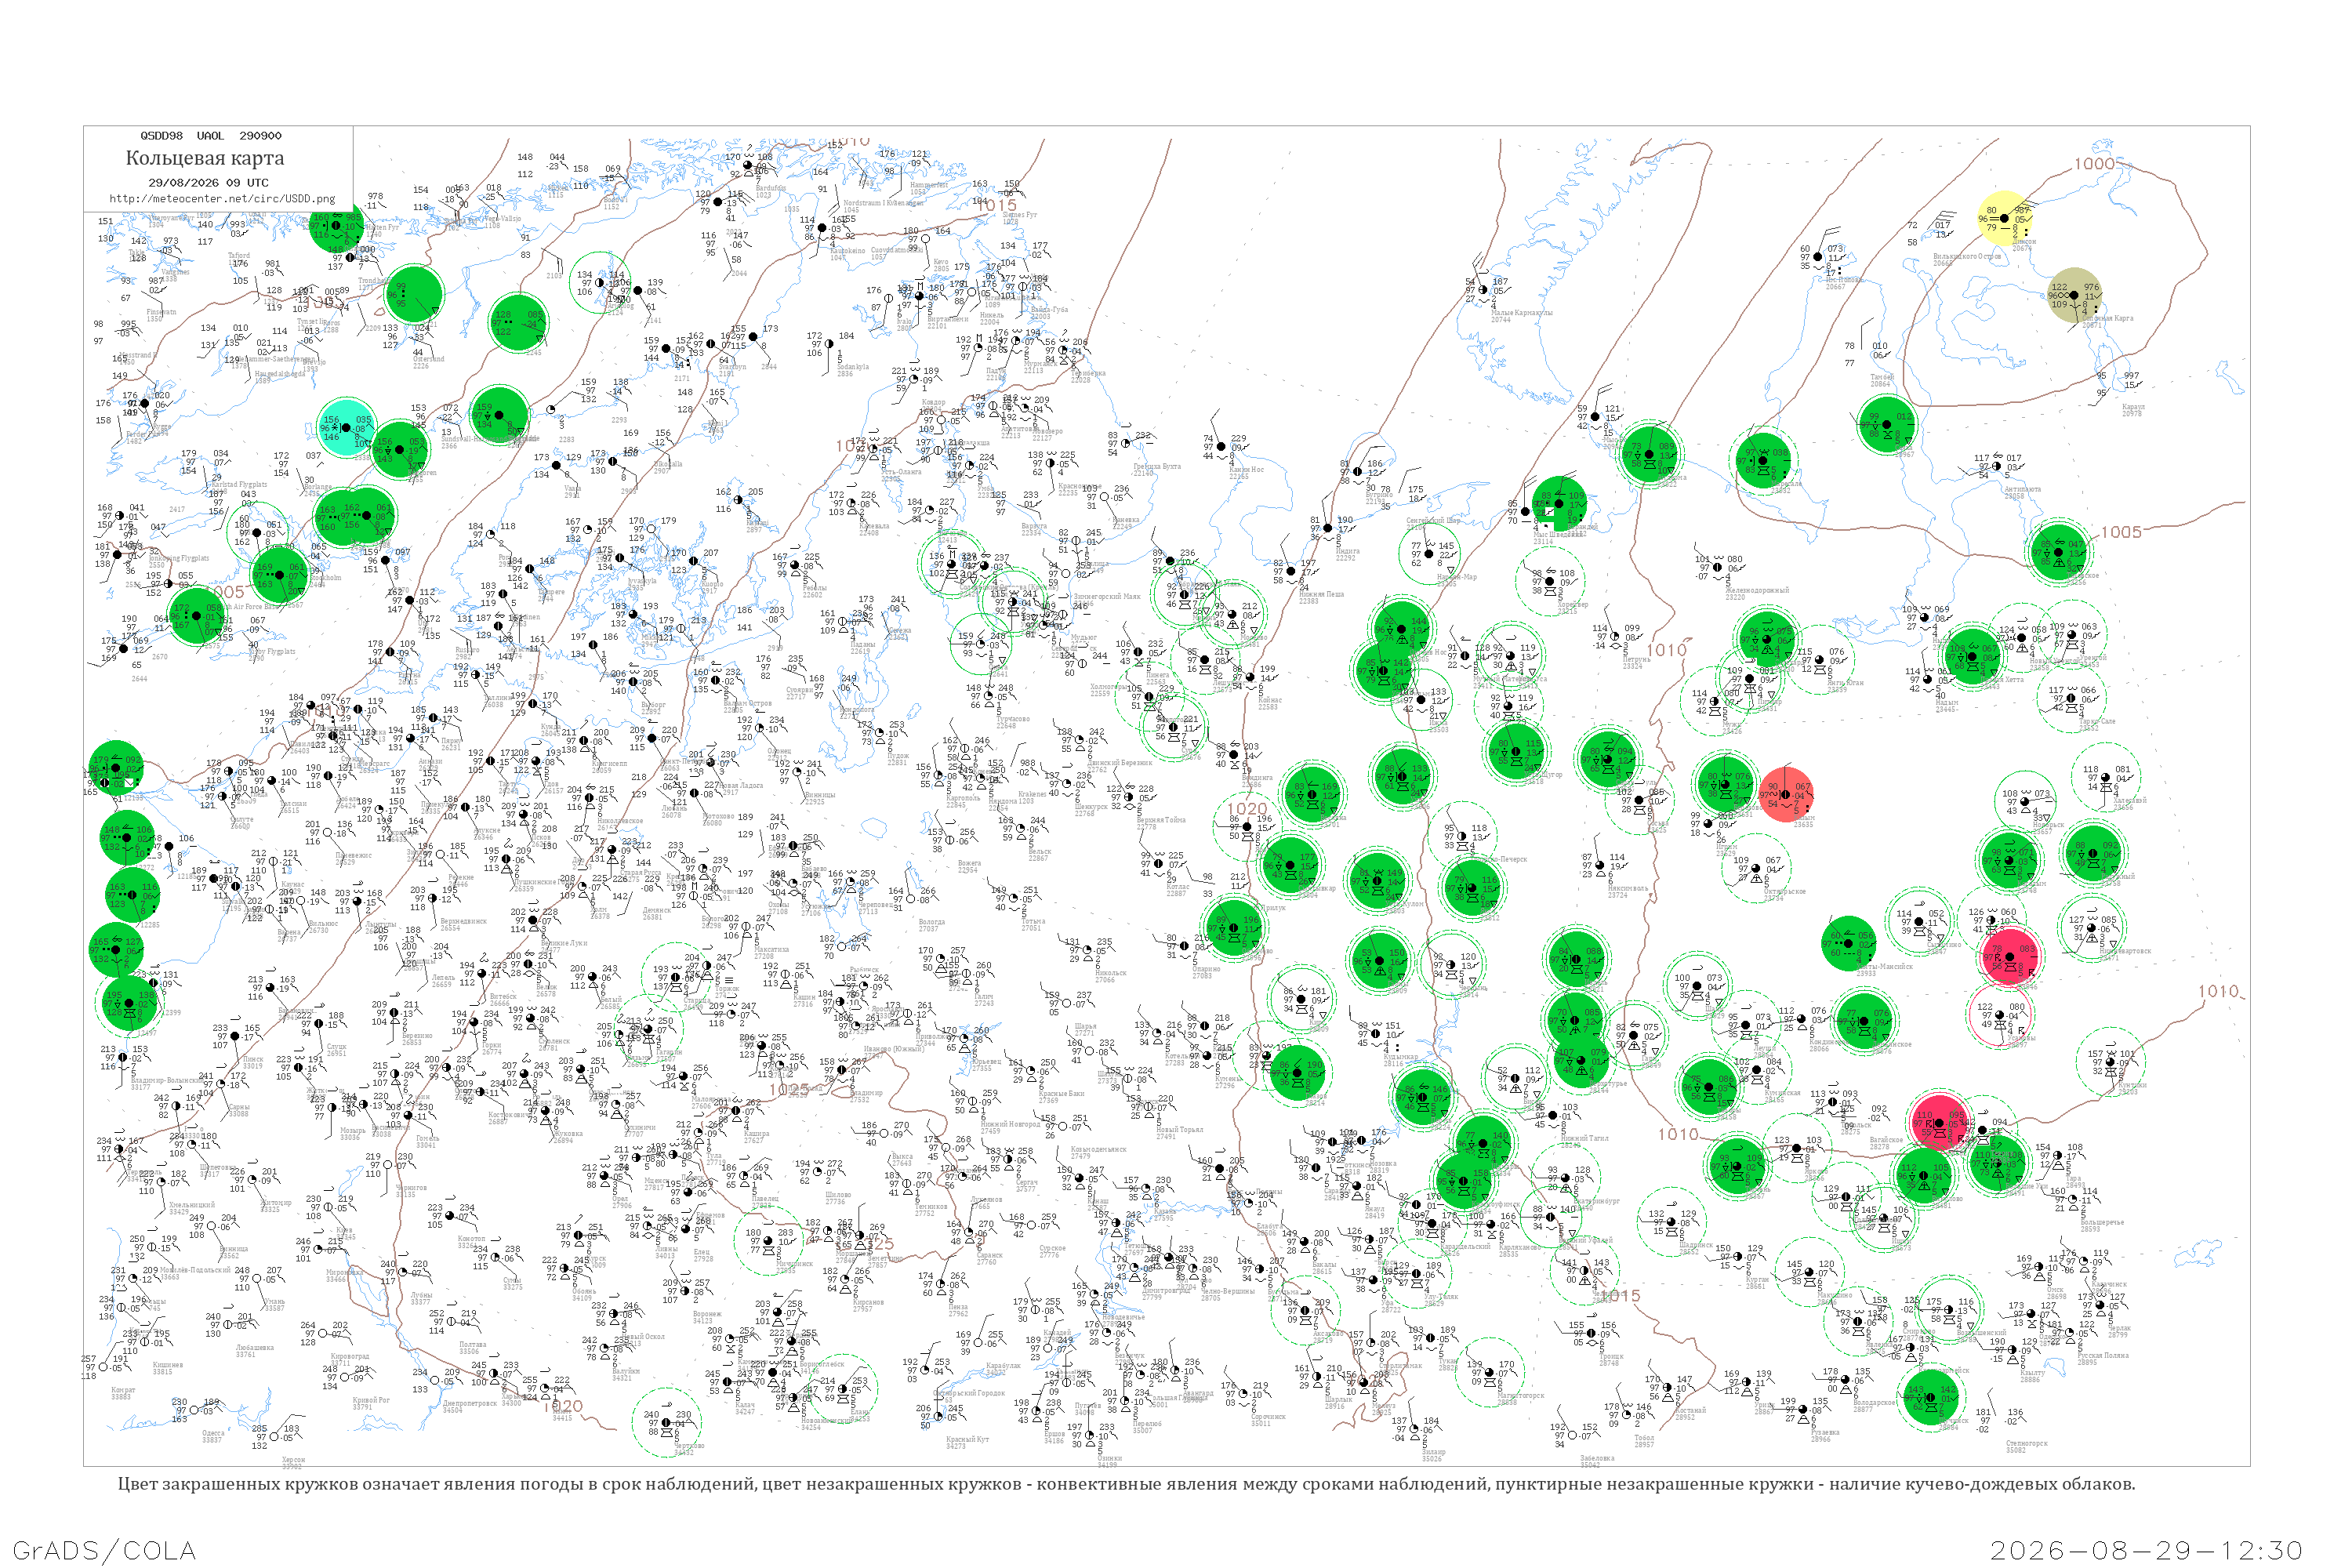
Task: Click the 2026-08-29-12:30 timestamp
Action: tap(2146, 1551)
